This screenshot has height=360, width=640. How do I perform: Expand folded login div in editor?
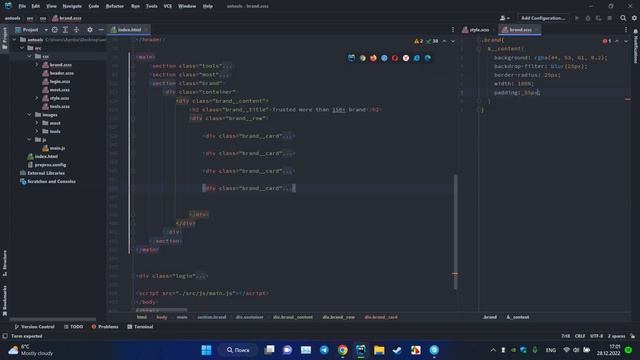click(x=202, y=276)
